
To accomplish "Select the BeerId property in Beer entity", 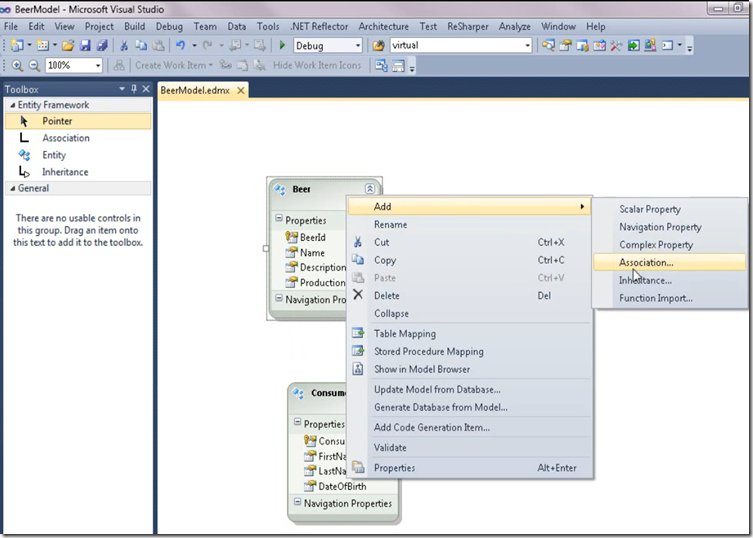I will tap(312, 237).
